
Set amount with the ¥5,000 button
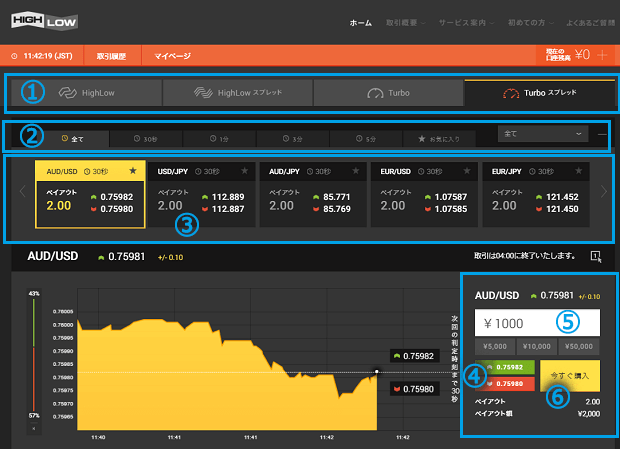pyautogui.click(x=495, y=347)
